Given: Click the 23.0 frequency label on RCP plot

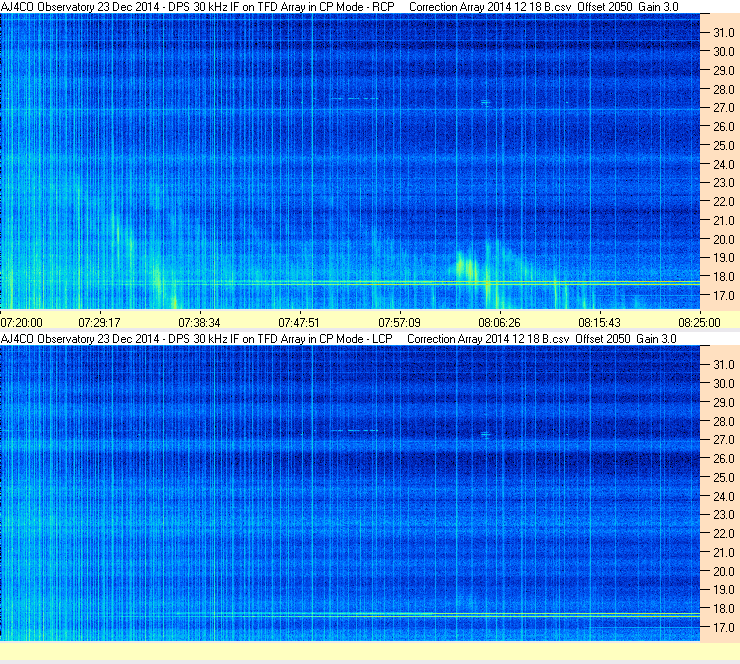Looking at the screenshot, I should pyautogui.click(x=723, y=183).
